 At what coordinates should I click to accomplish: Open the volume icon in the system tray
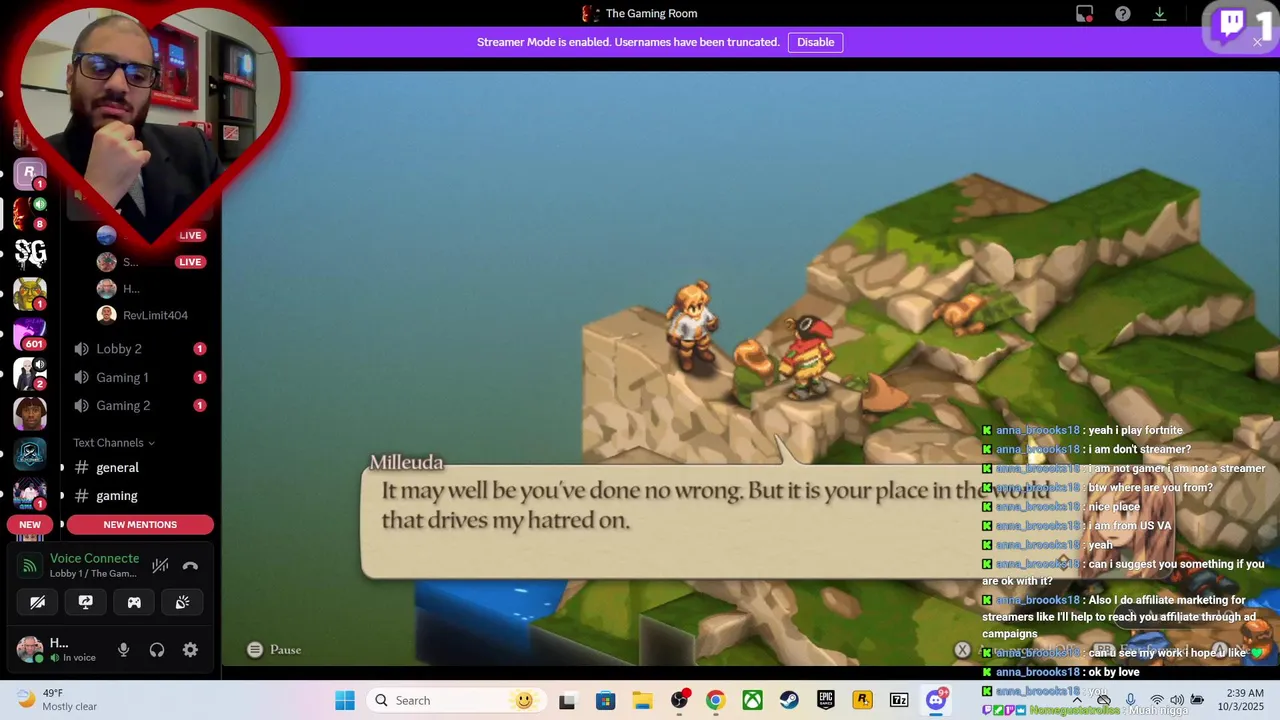1177,700
